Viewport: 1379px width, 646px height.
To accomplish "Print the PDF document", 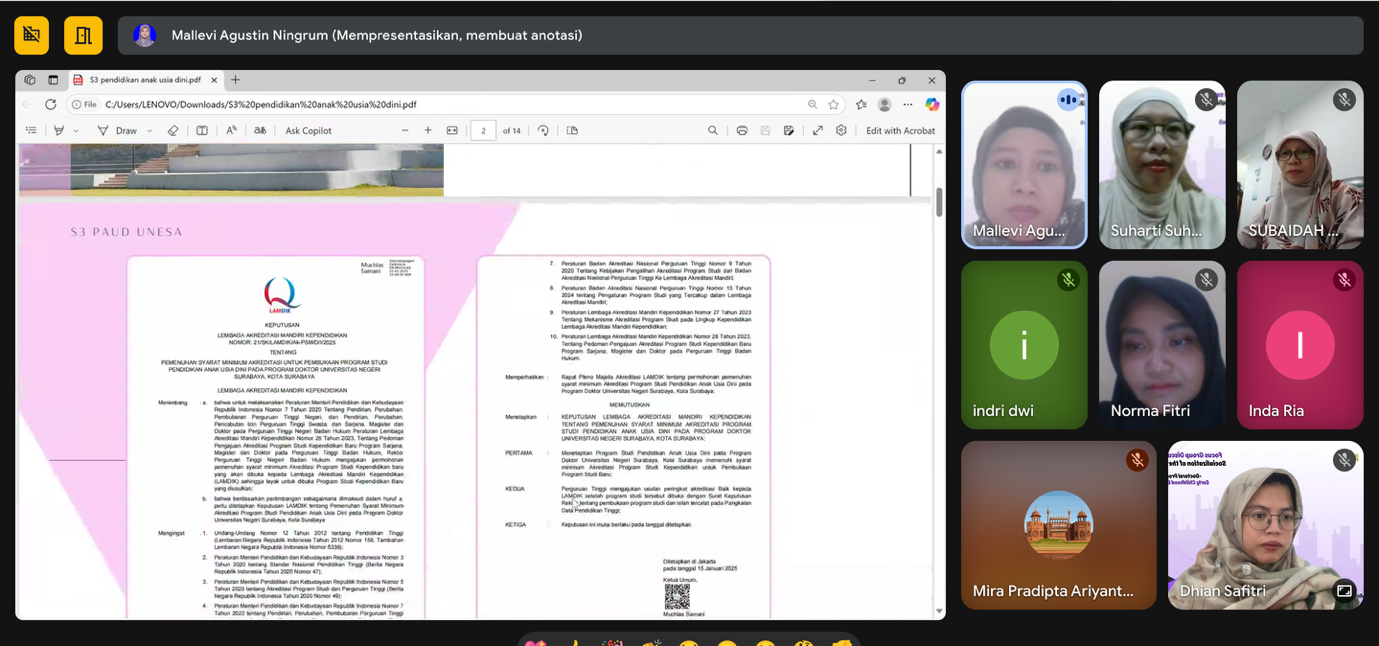I will (x=742, y=131).
